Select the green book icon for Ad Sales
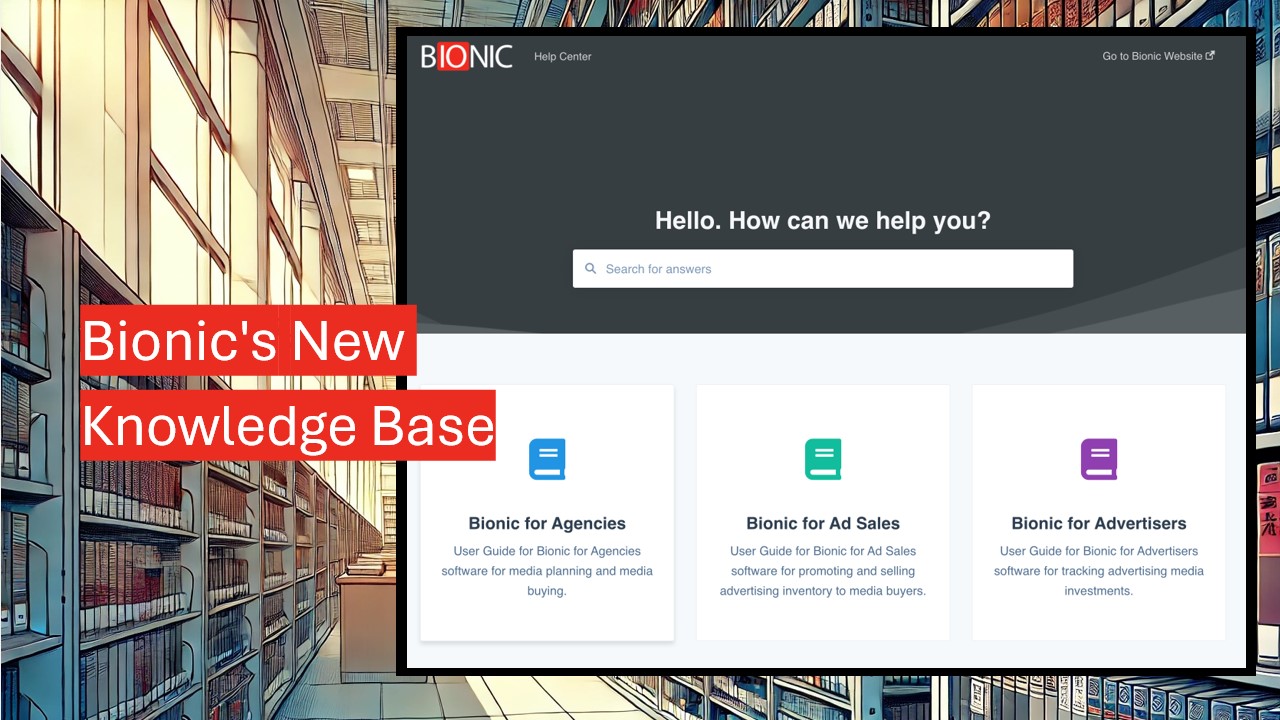 823,459
